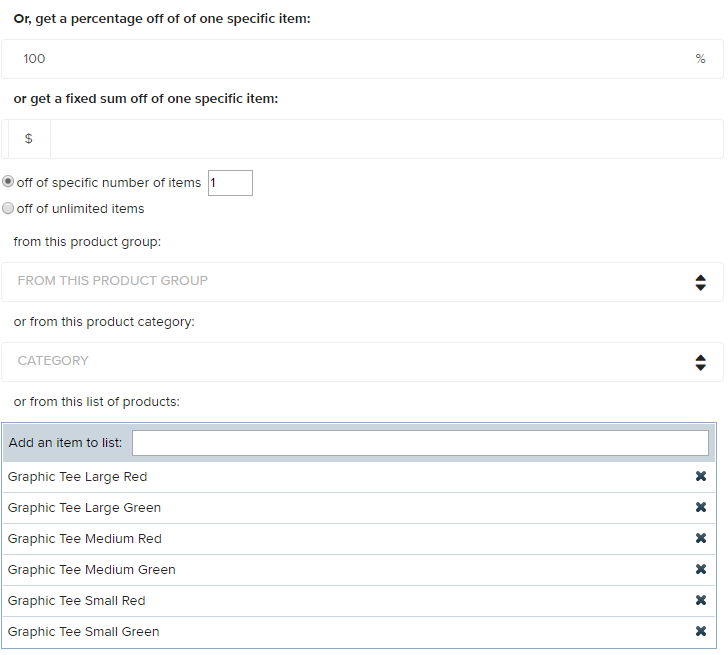Image resolution: width=728 pixels, height=655 pixels.
Task: Click the category dropdown arrows
Action: click(701, 363)
